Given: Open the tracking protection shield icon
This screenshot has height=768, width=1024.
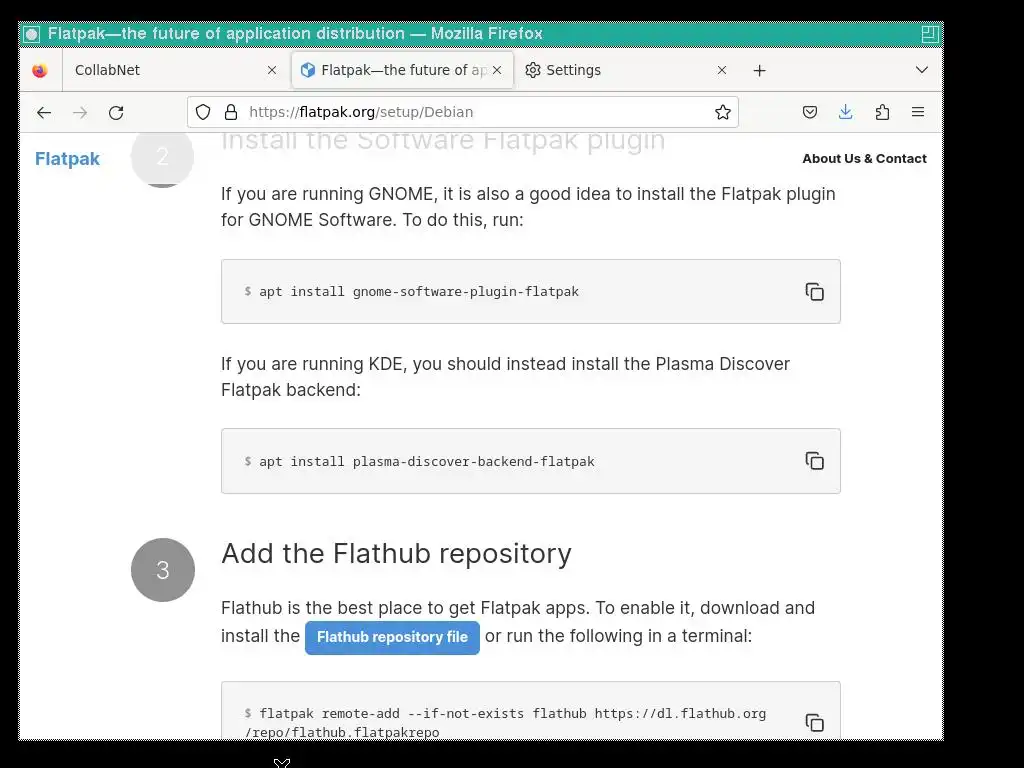Looking at the screenshot, I should coord(203,112).
